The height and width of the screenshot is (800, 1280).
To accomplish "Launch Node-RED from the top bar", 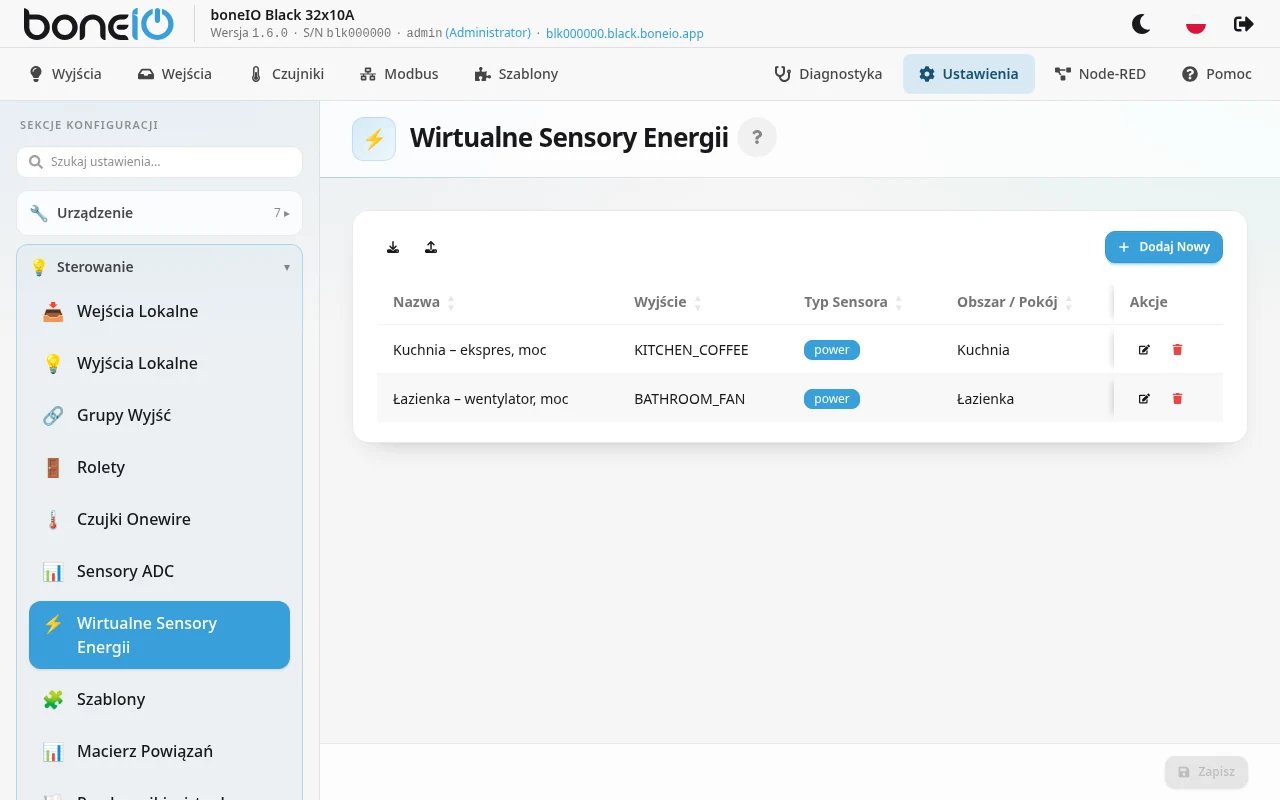I will click(x=1100, y=74).
